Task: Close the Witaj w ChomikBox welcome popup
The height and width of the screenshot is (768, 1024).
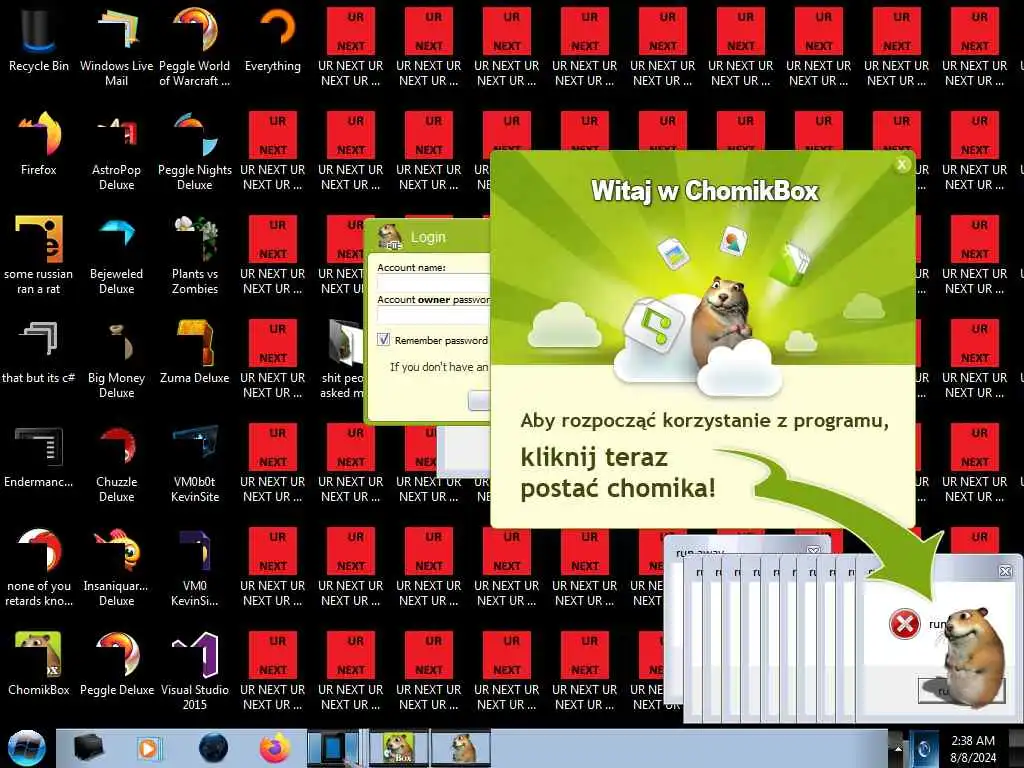Action: (902, 165)
